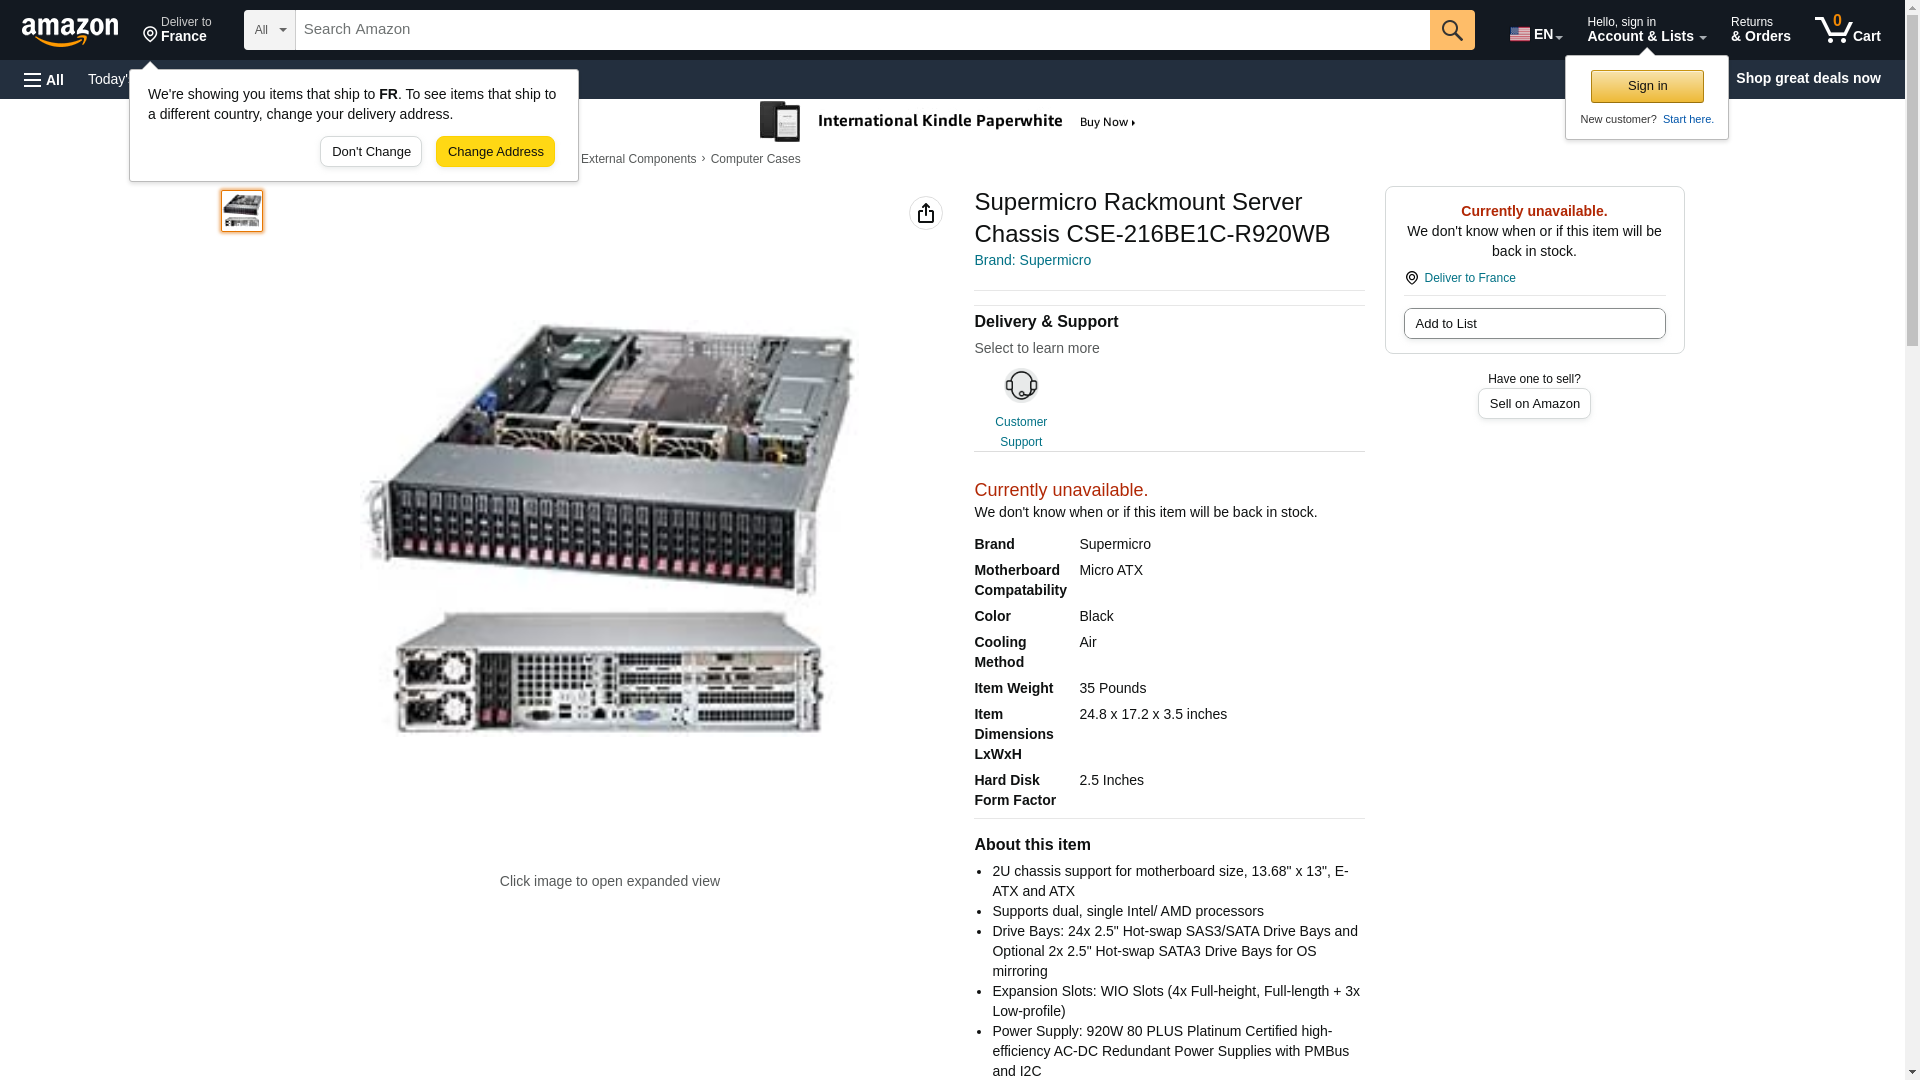
Task: Open the All hamburger menu
Action: 44,79
